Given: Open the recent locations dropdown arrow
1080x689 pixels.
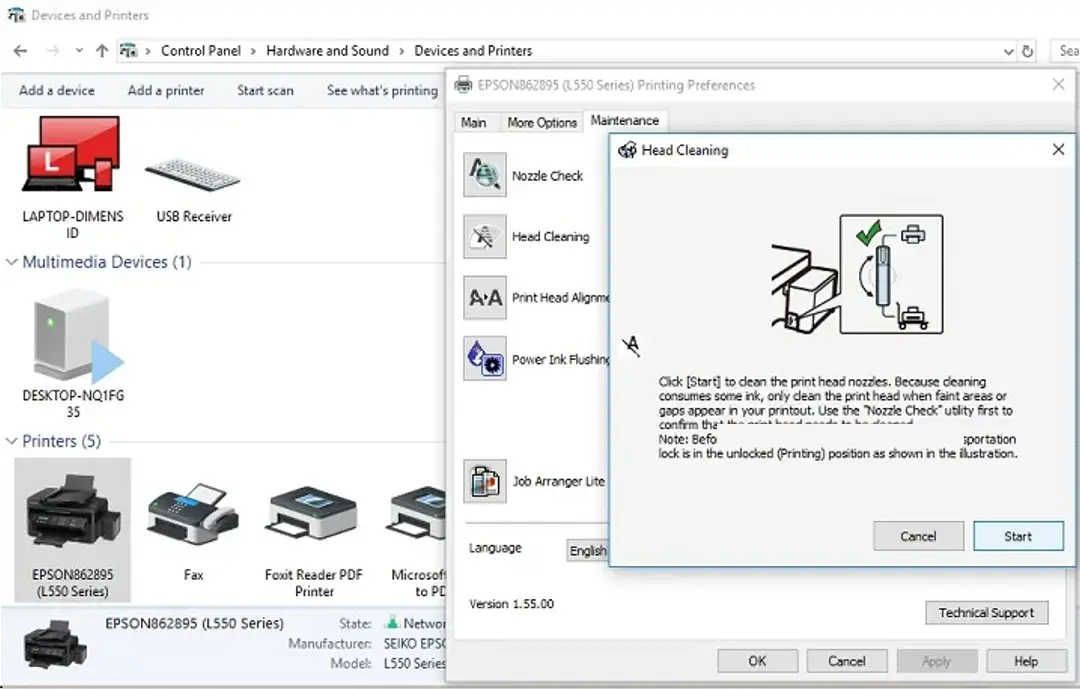Looking at the screenshot, I should 79,50.
